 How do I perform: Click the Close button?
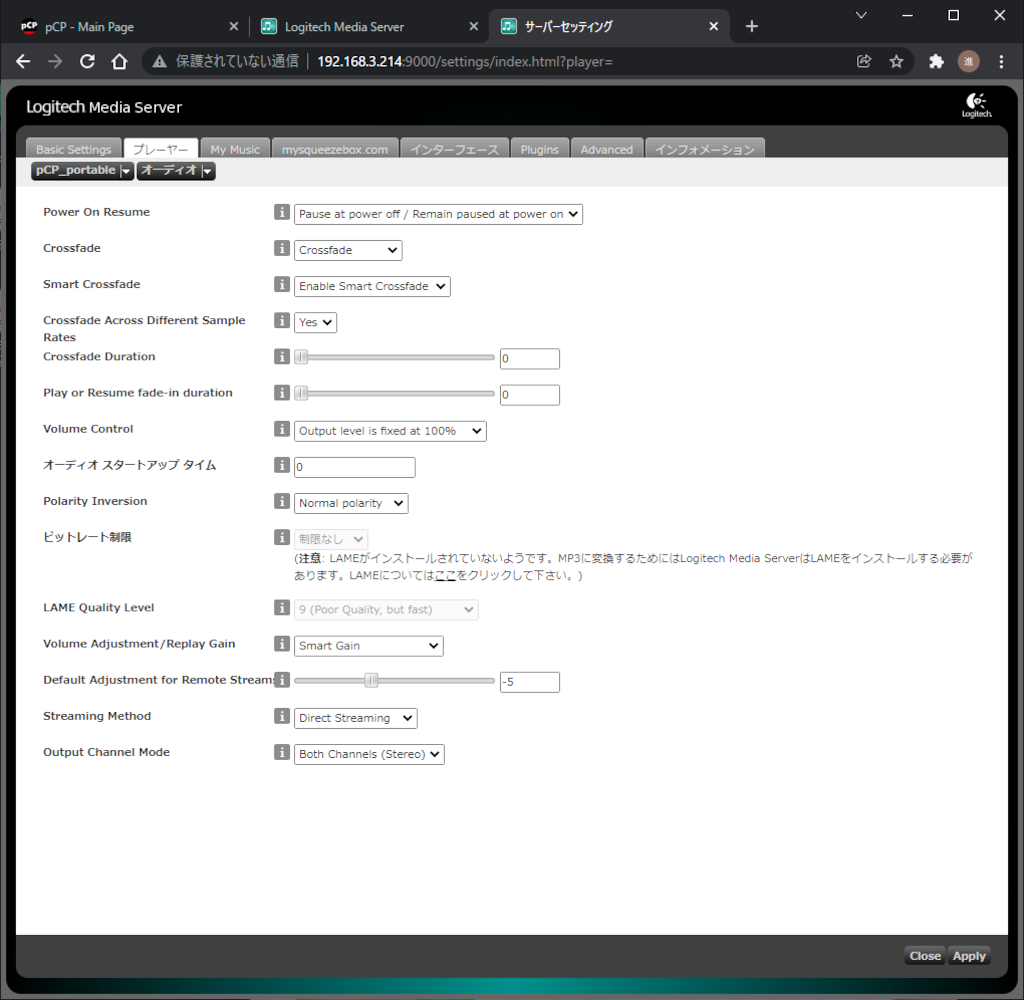tap(925, 956)
